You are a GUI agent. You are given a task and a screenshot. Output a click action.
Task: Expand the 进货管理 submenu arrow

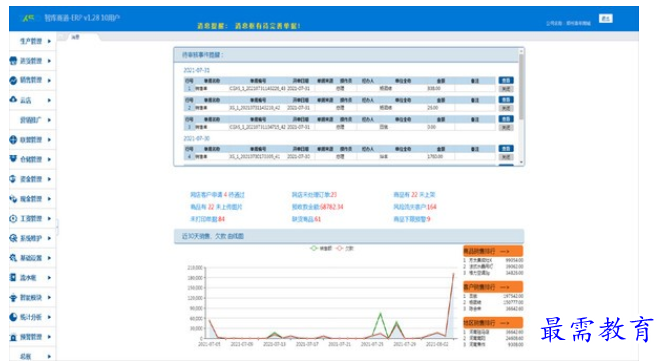(49, 61)
